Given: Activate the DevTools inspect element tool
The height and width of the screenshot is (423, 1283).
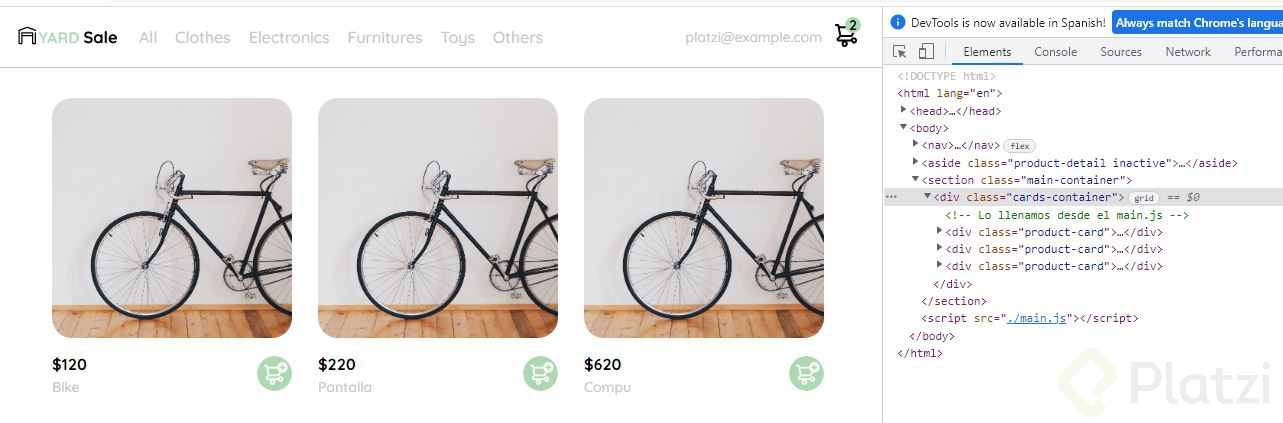Looking at the screenshot, I should (x=900, y=52).
